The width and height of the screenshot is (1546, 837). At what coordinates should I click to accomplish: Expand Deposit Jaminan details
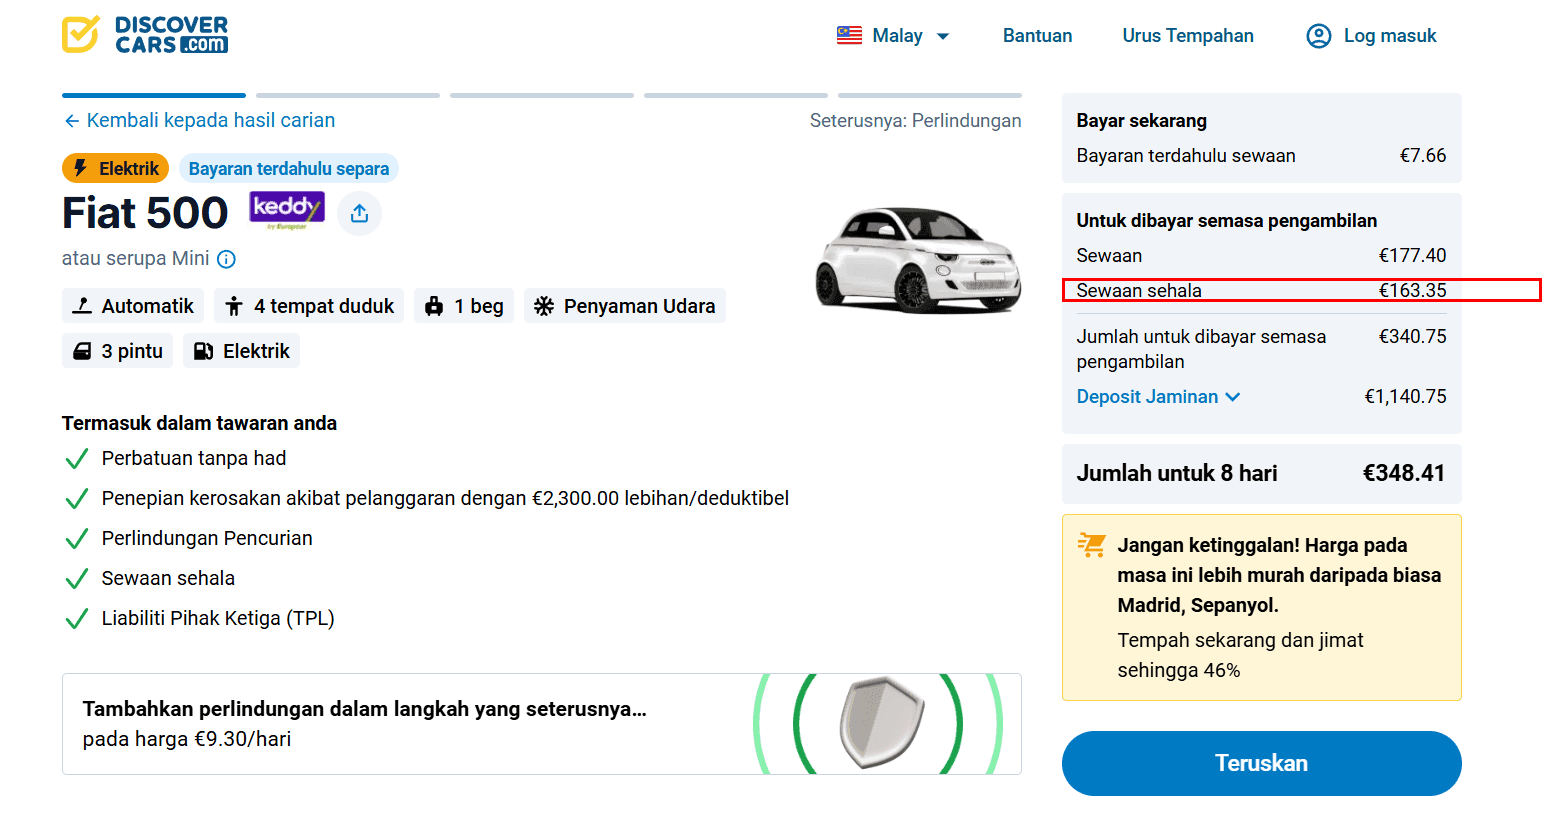[x=1158, y=397]
